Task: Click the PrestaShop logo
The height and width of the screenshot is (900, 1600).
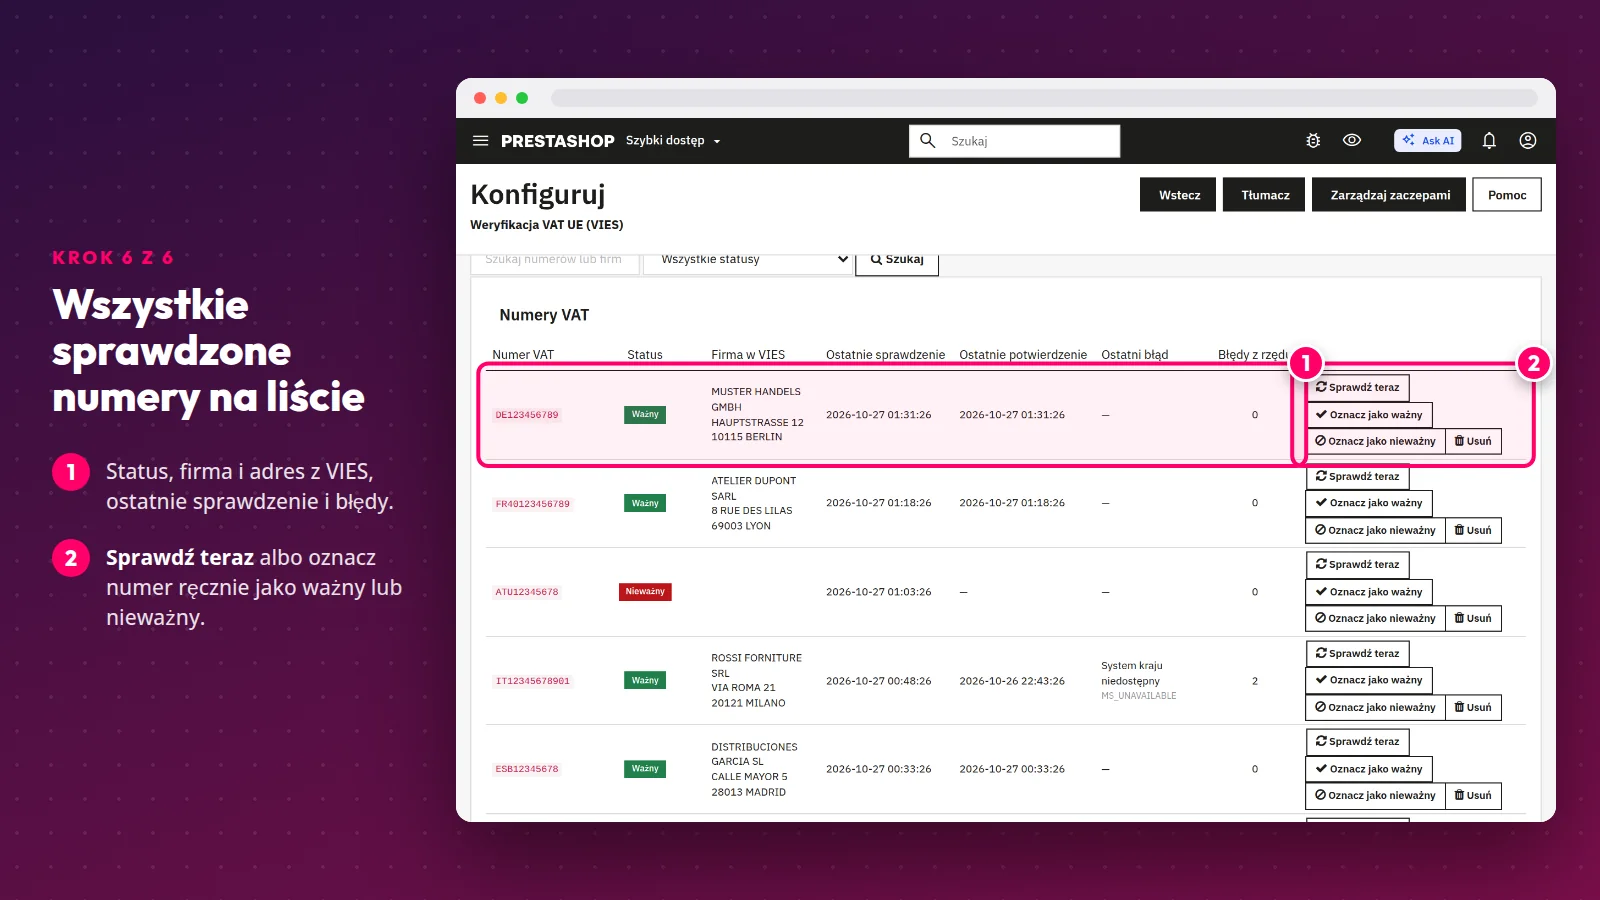Action: 557,141
